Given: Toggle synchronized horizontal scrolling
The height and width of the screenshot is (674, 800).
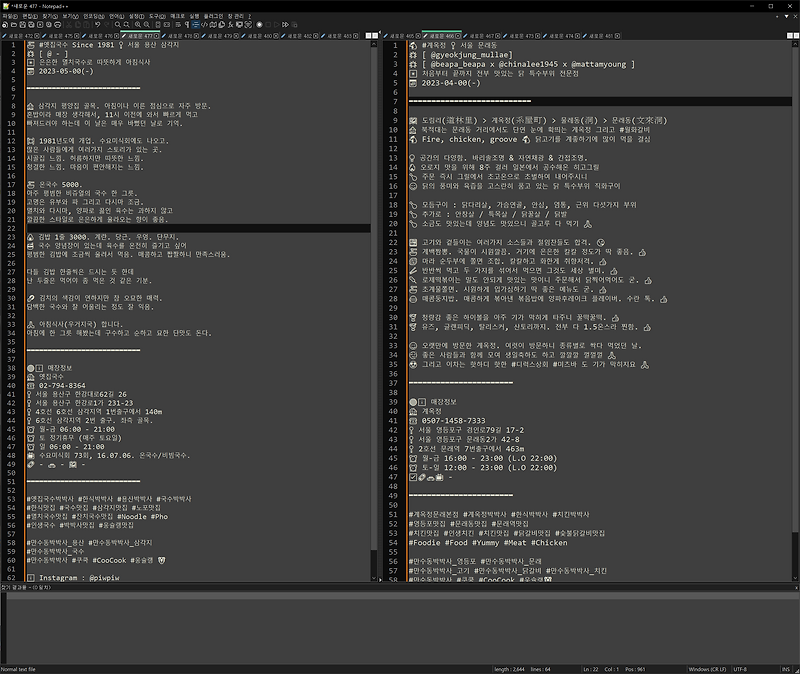Looking at the screenshot, I should point(166,24).
